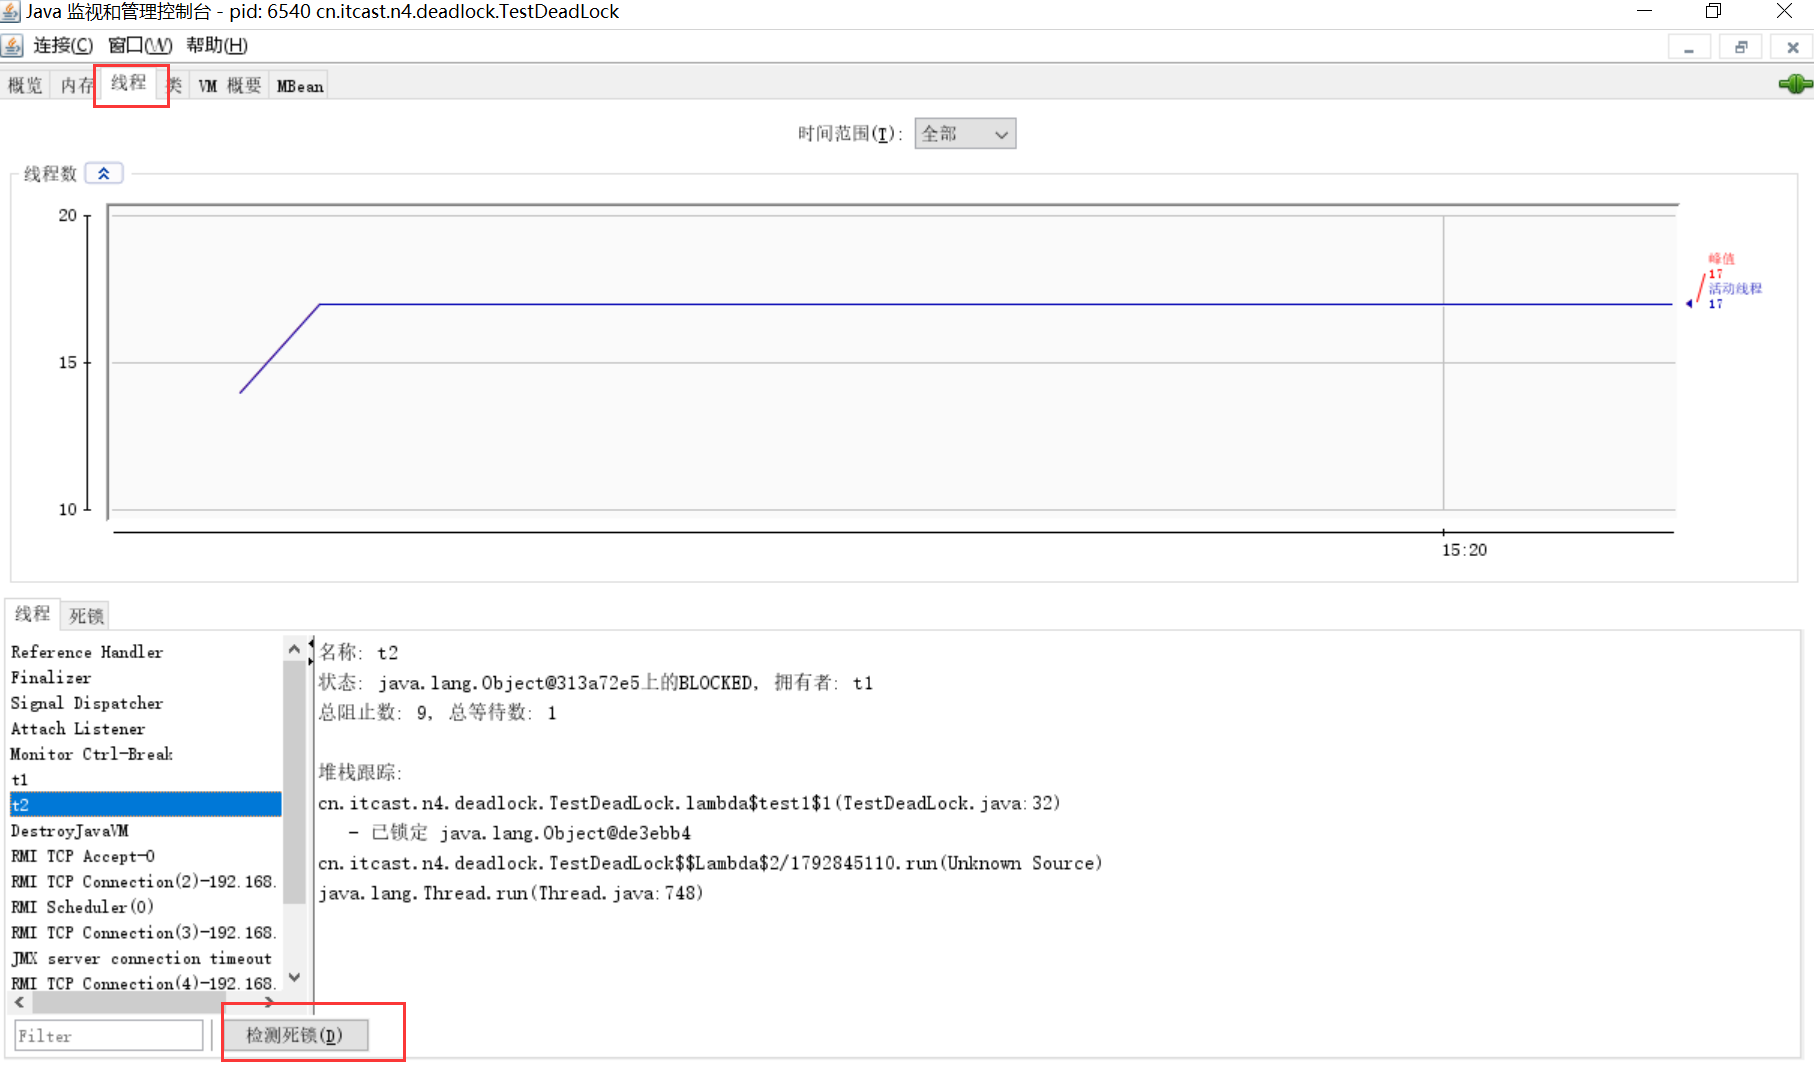Click stack line Thread.java:748
Viewport: 1814px width, 1071px height.
pos(511,893)
